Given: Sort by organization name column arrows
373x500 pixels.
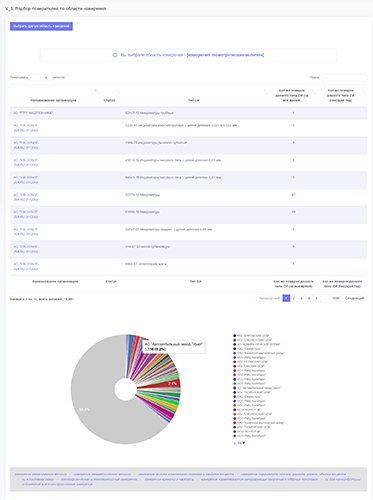Looking at the screenshot, I should coord(96,91).
